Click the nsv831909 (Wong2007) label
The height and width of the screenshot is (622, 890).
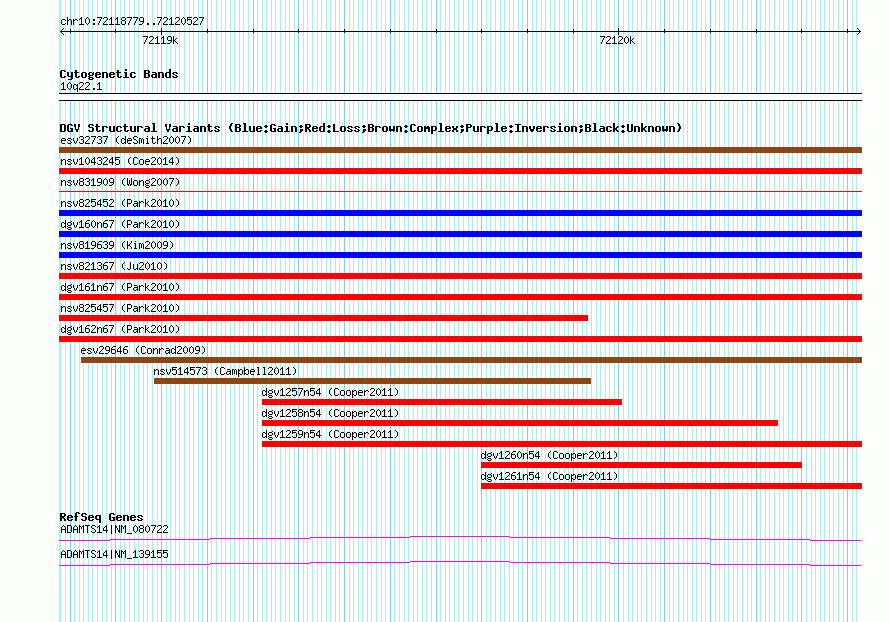pyautogui.click(x=120, y=182)
